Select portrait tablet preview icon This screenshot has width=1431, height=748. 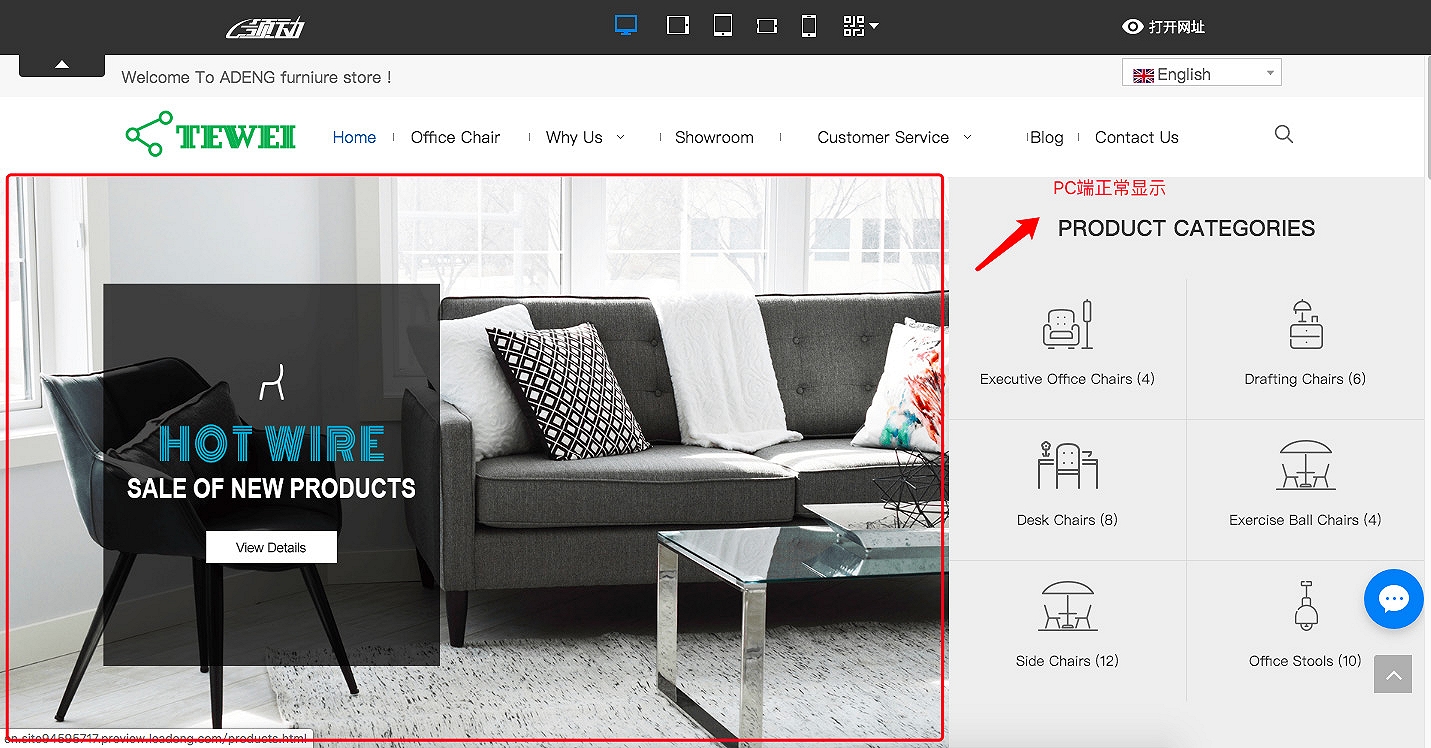[722, 26]
